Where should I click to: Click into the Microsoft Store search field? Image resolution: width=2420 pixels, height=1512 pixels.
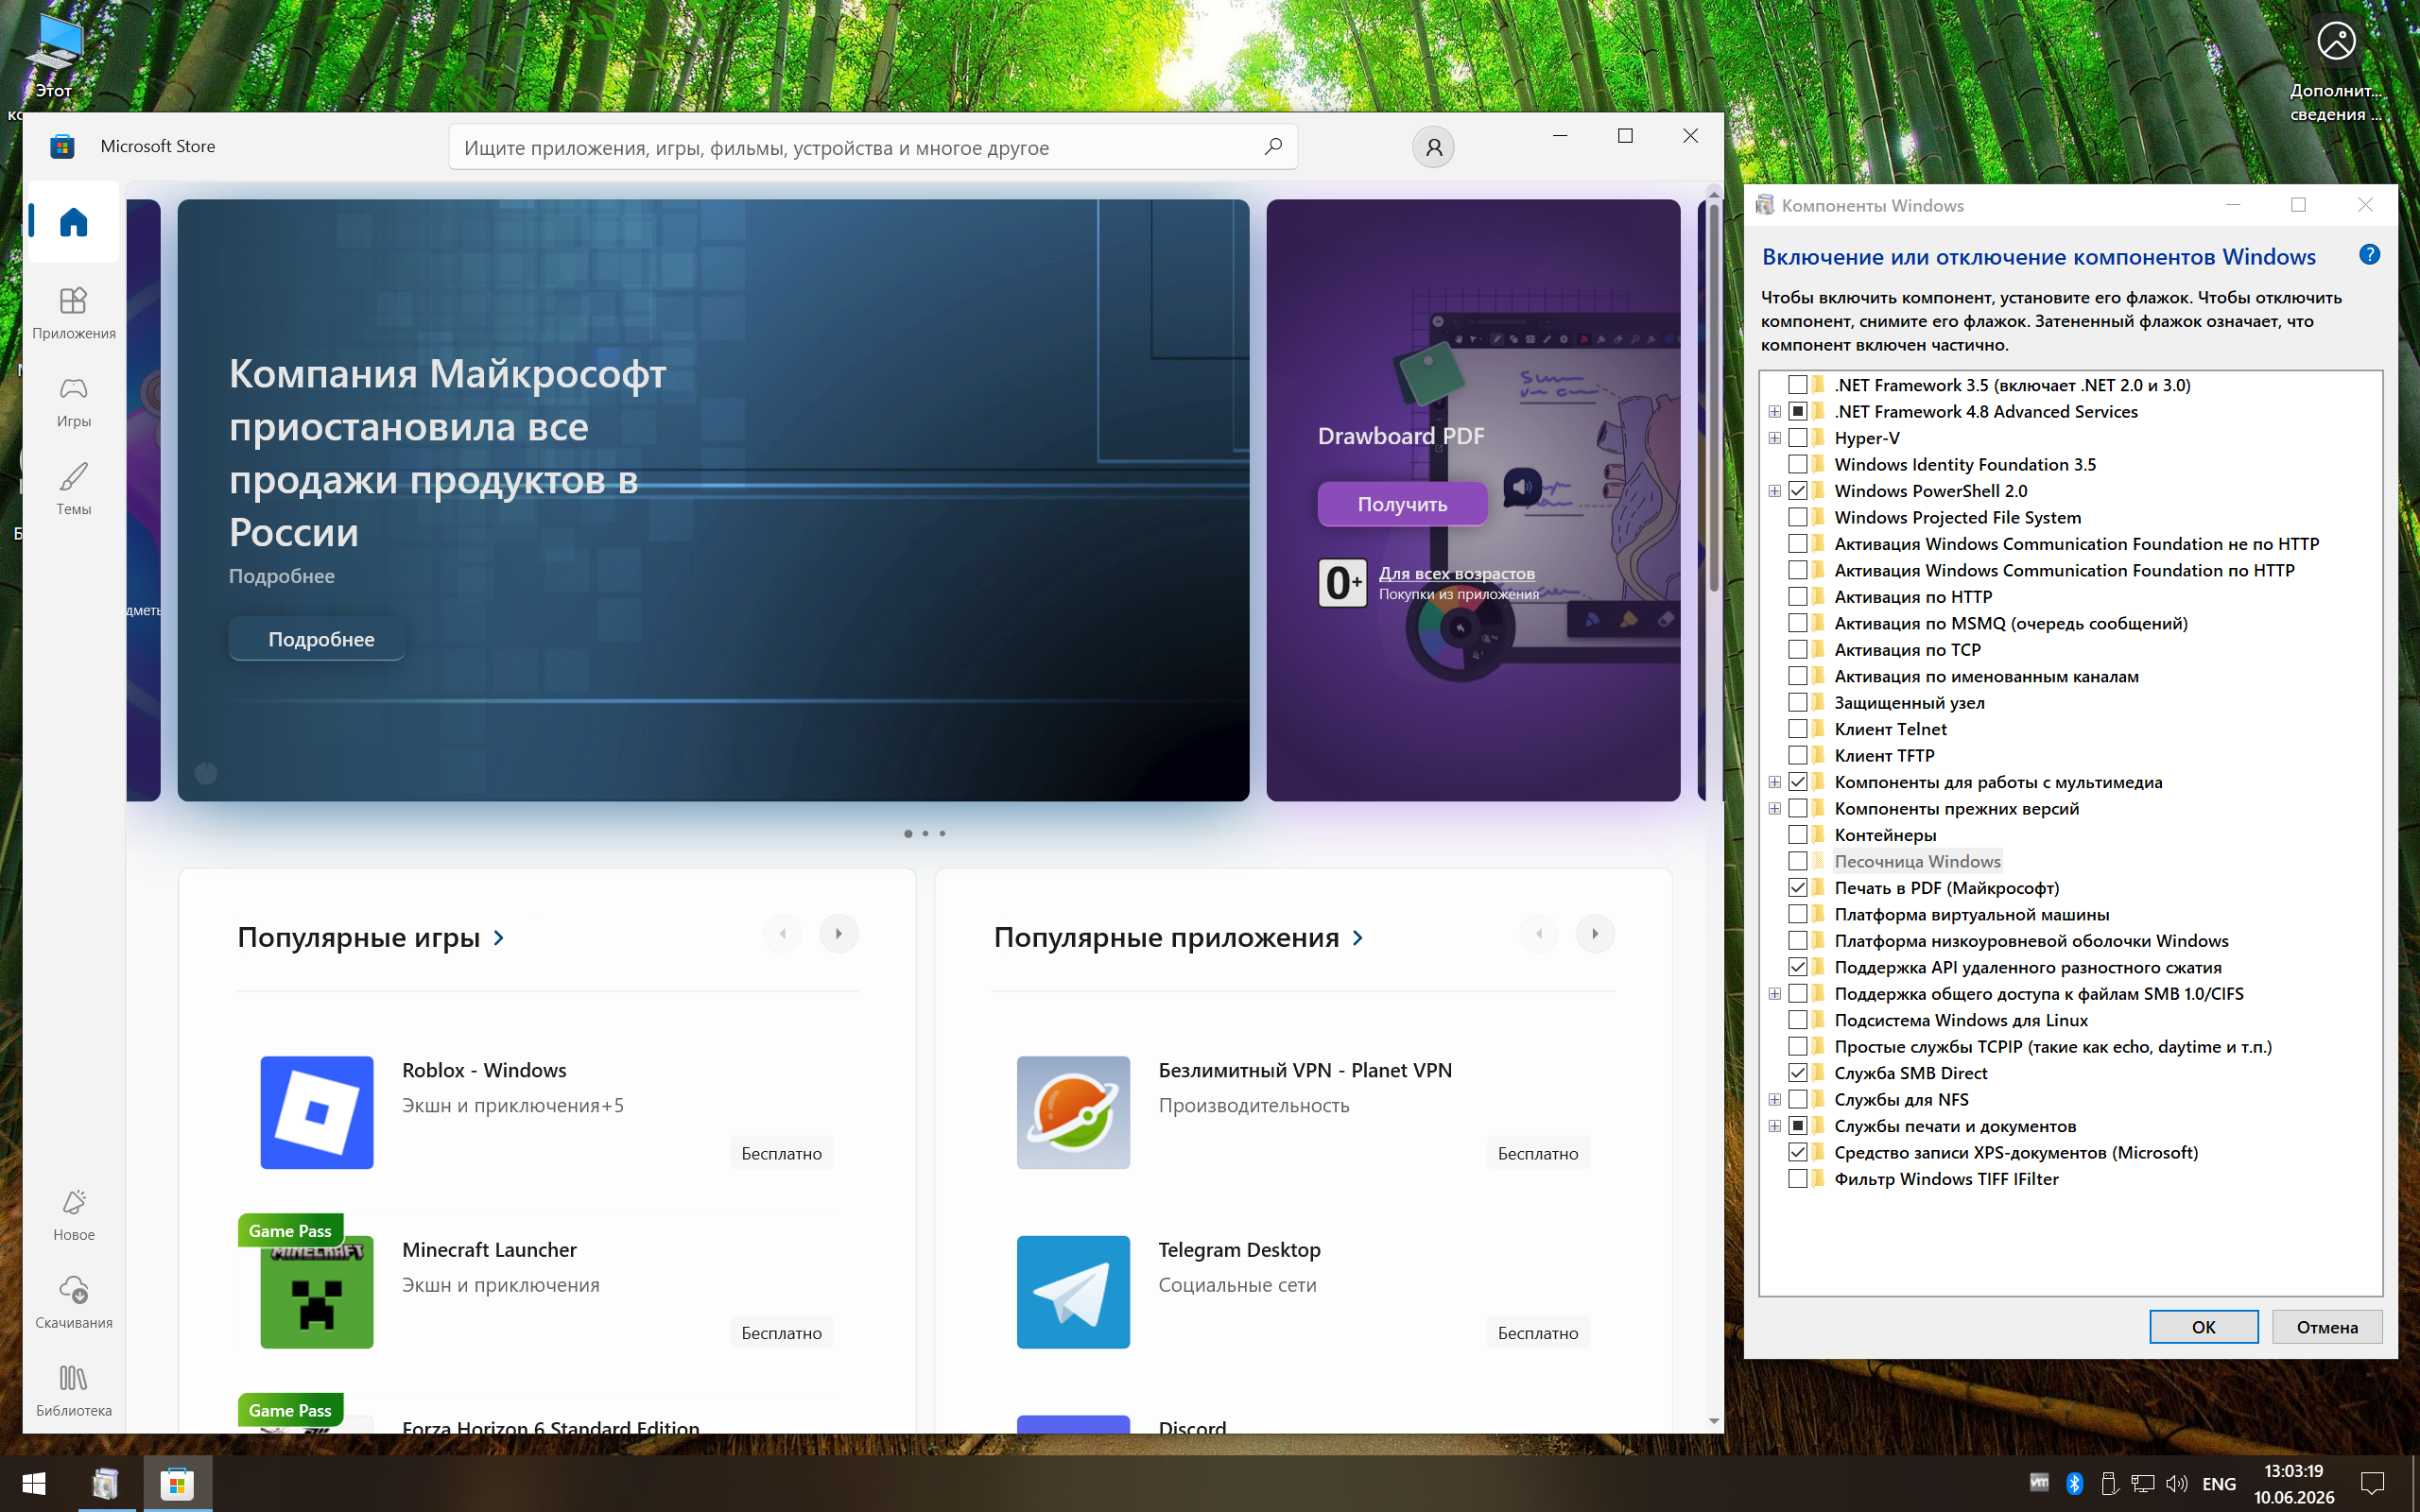pyautogui.click(x=873, y=147)
